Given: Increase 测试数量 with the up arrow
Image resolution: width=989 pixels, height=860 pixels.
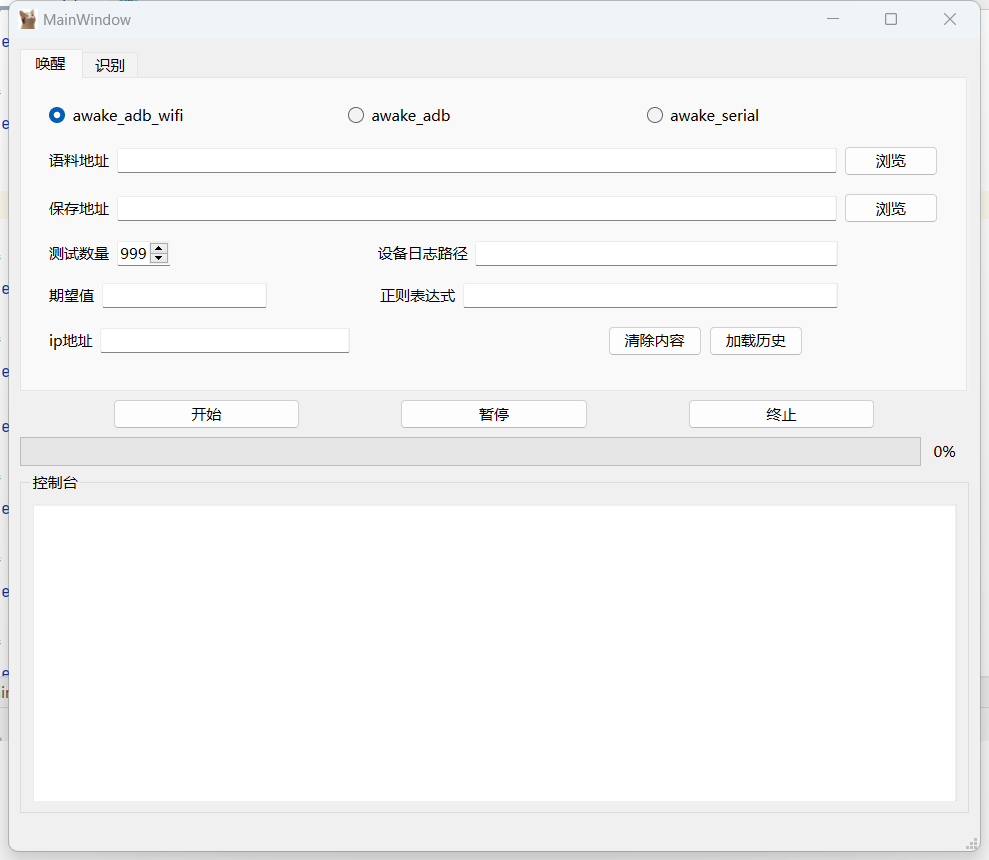Looking at the screenshot, I should point(159,249).
